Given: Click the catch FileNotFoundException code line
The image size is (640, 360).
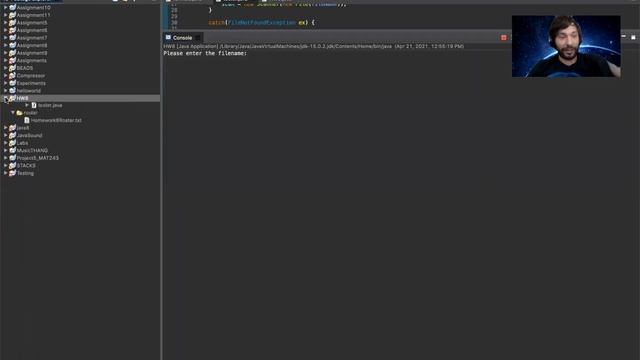Looking at the screenshot, I should (x=261, y=22).
